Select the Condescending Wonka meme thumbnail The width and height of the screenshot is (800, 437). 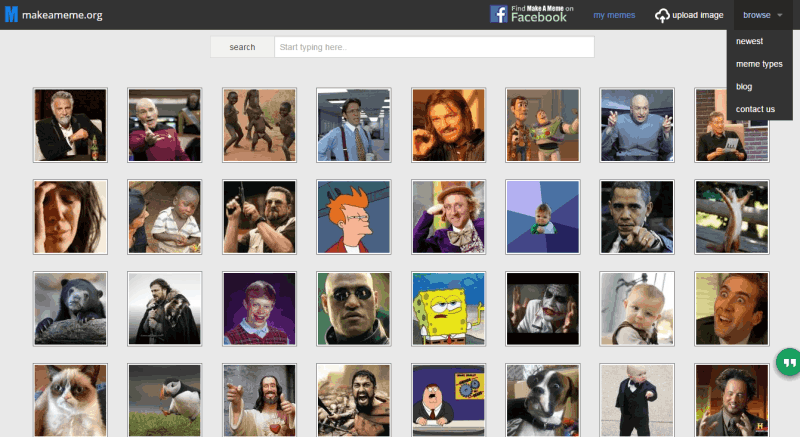pos(448,217)
